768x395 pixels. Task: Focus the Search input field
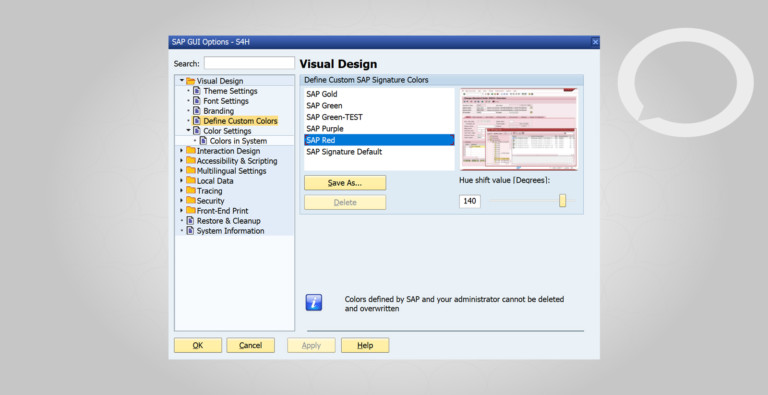tap(249, 63)
